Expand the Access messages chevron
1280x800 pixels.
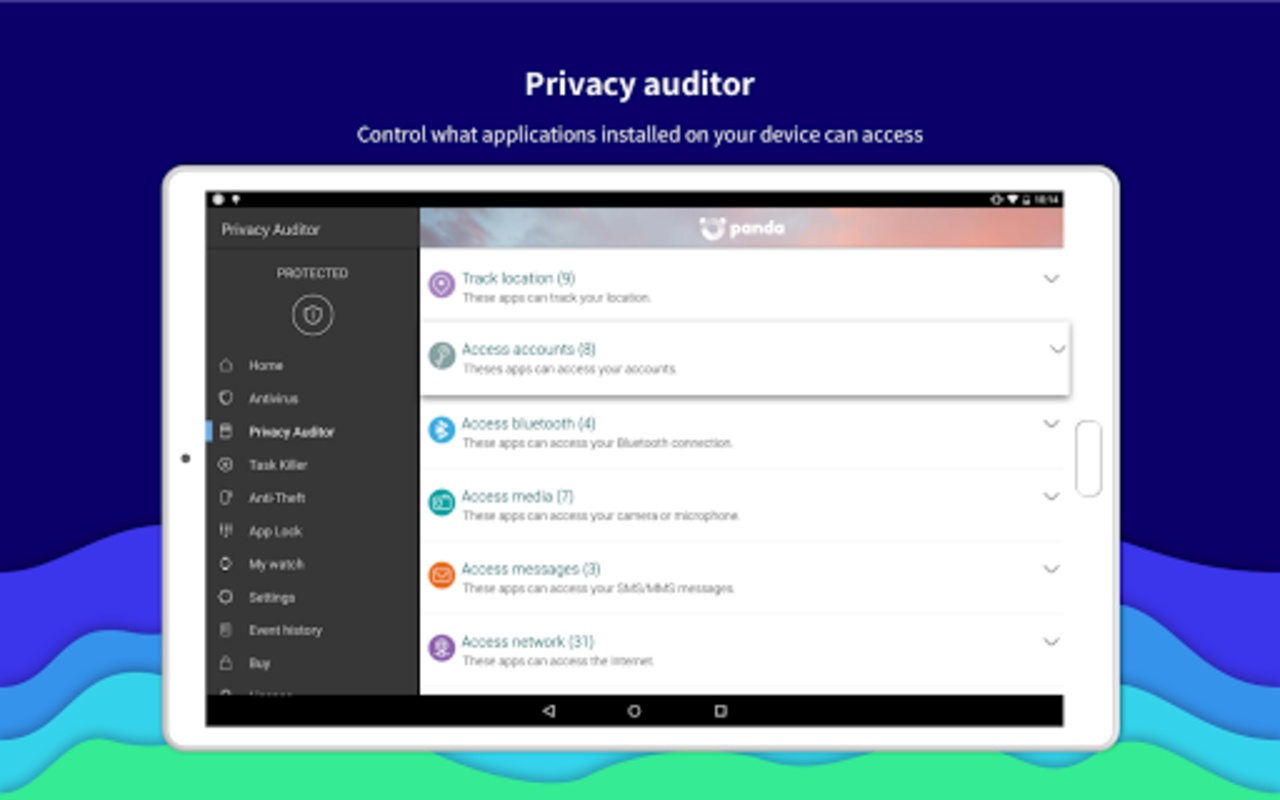pyautogui.click(x=1051, y=569)
